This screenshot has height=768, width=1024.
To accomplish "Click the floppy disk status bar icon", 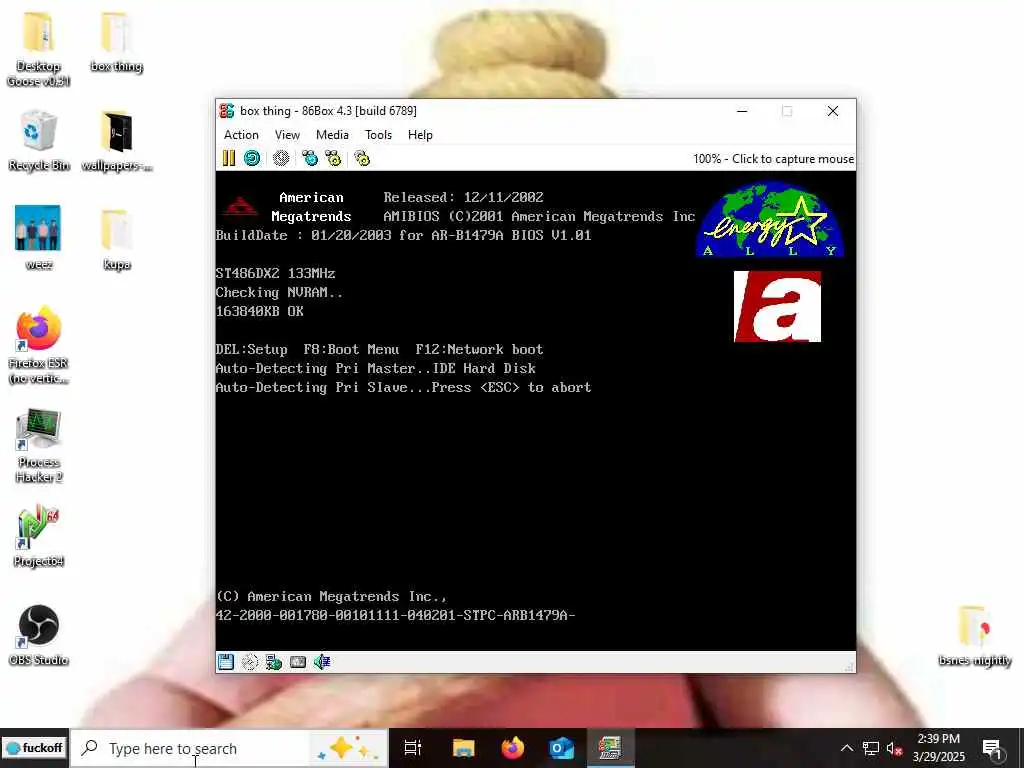I will pos(226,662).
